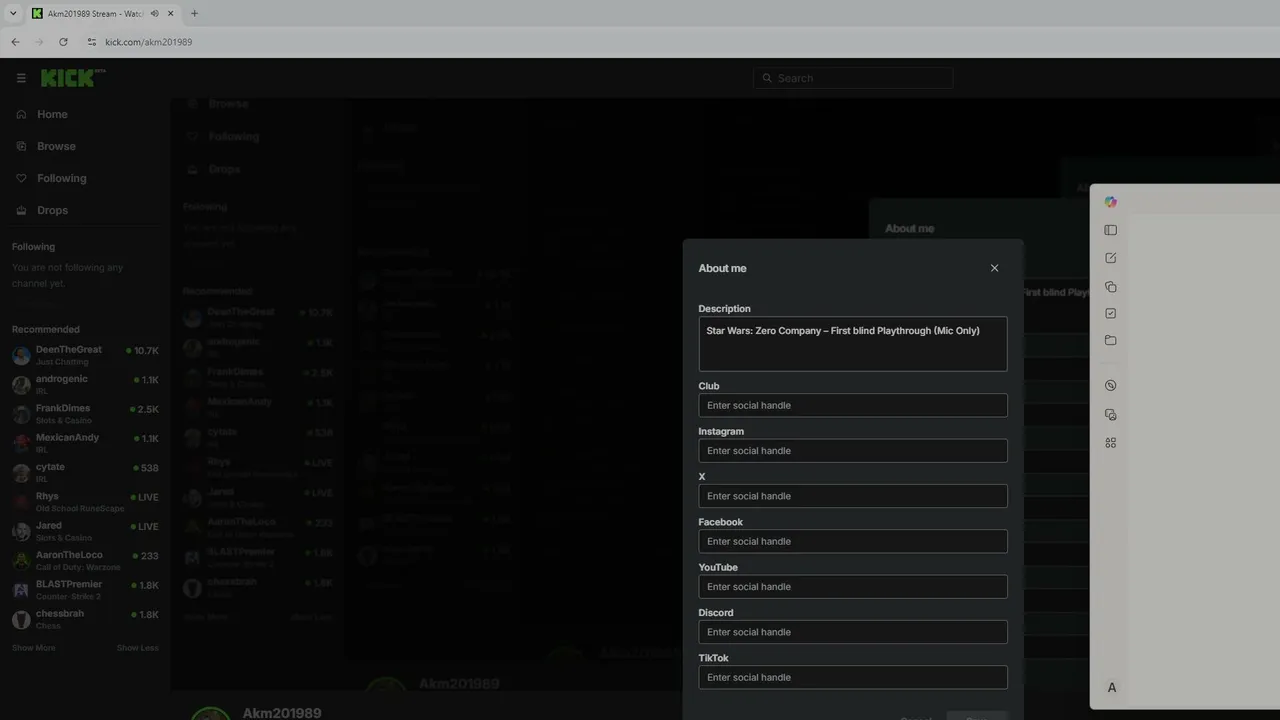Focus the TikTok social handle field
1280x720 pixels.
coord(853,677)
